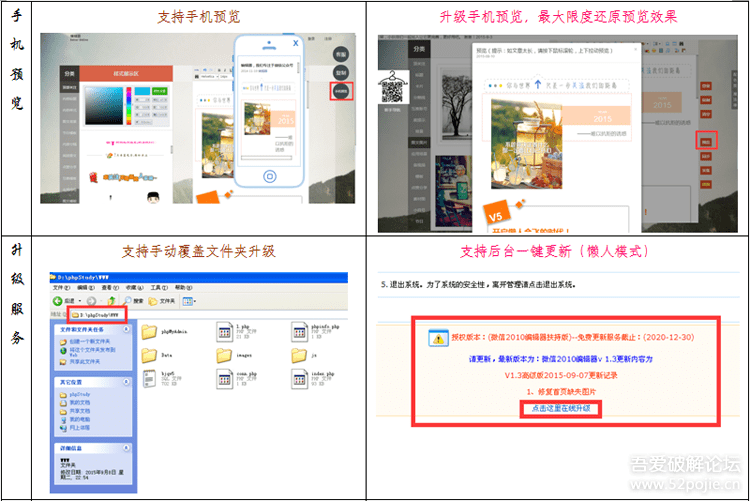This screenshot has height=501, width=750.
Task: Open the 工具 menu in Explorer
Action: tap(159, 288)
